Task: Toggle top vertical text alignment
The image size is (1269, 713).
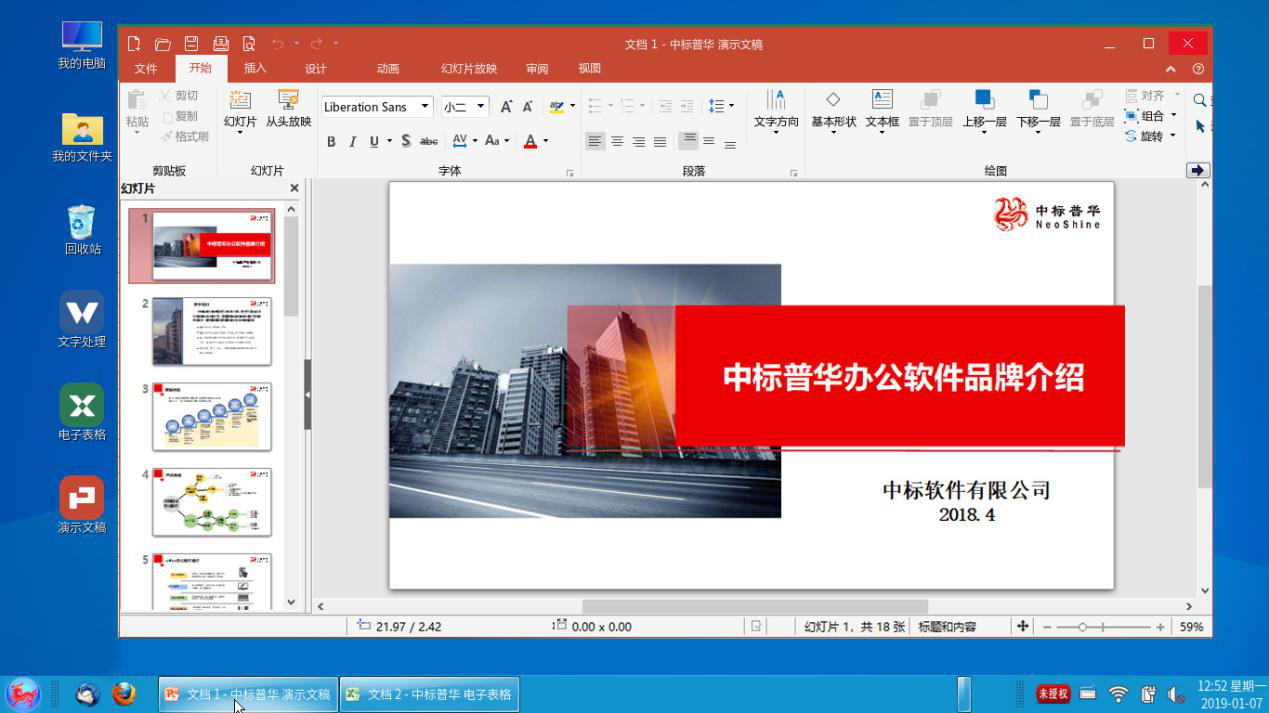Action: click(x=688, y=140)
